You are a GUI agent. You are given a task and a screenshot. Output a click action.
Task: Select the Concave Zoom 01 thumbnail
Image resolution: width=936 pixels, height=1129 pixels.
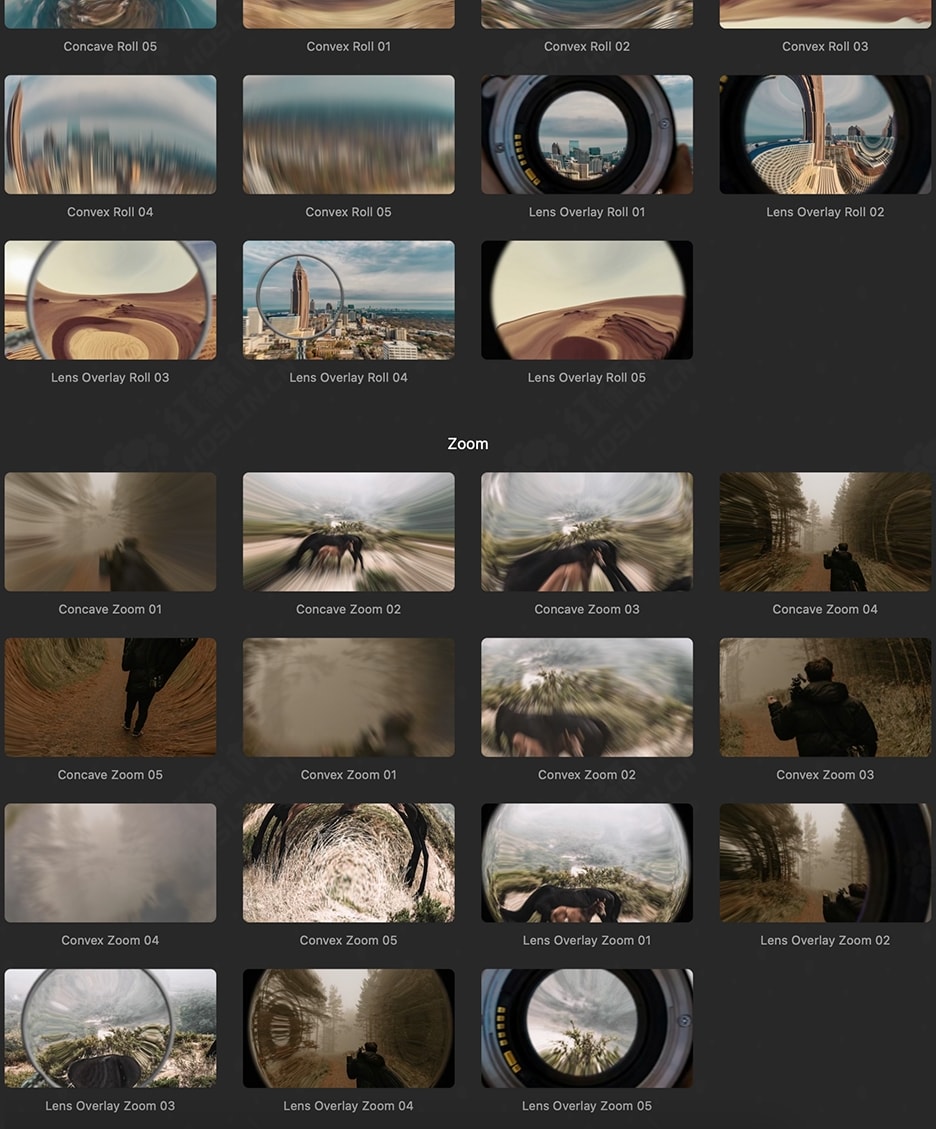click(x=110, y=532)
